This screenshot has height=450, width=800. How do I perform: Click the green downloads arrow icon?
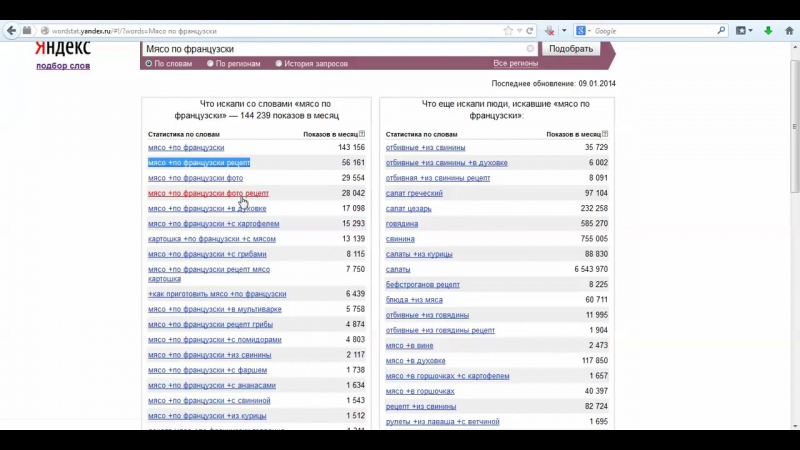768,31
